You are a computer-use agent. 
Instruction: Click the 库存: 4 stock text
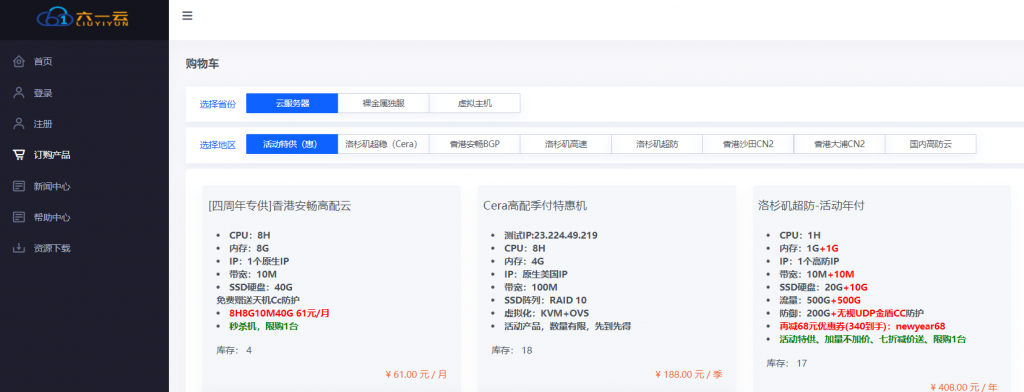234,350
